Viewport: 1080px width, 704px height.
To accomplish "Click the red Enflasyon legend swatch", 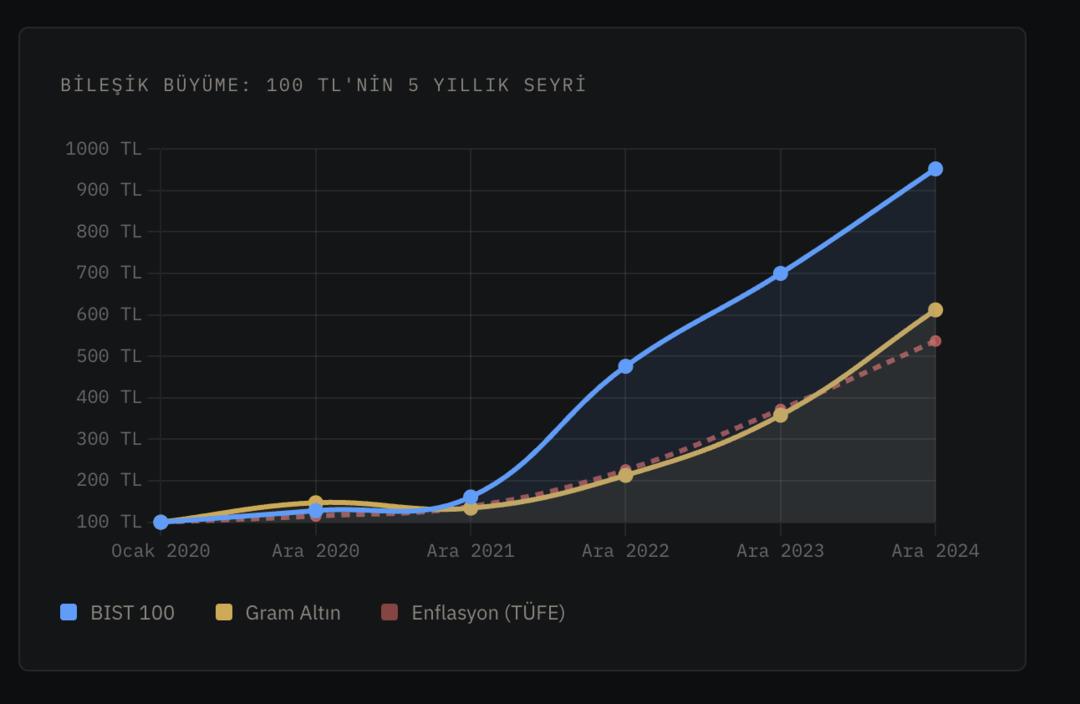I will [390, 613].
